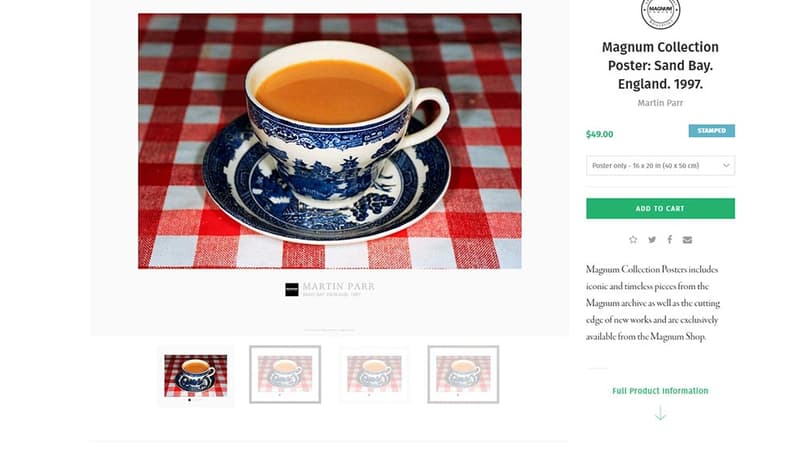Click the $49.00 price
This screenshot has width=800, height=450.
point(600,134)
